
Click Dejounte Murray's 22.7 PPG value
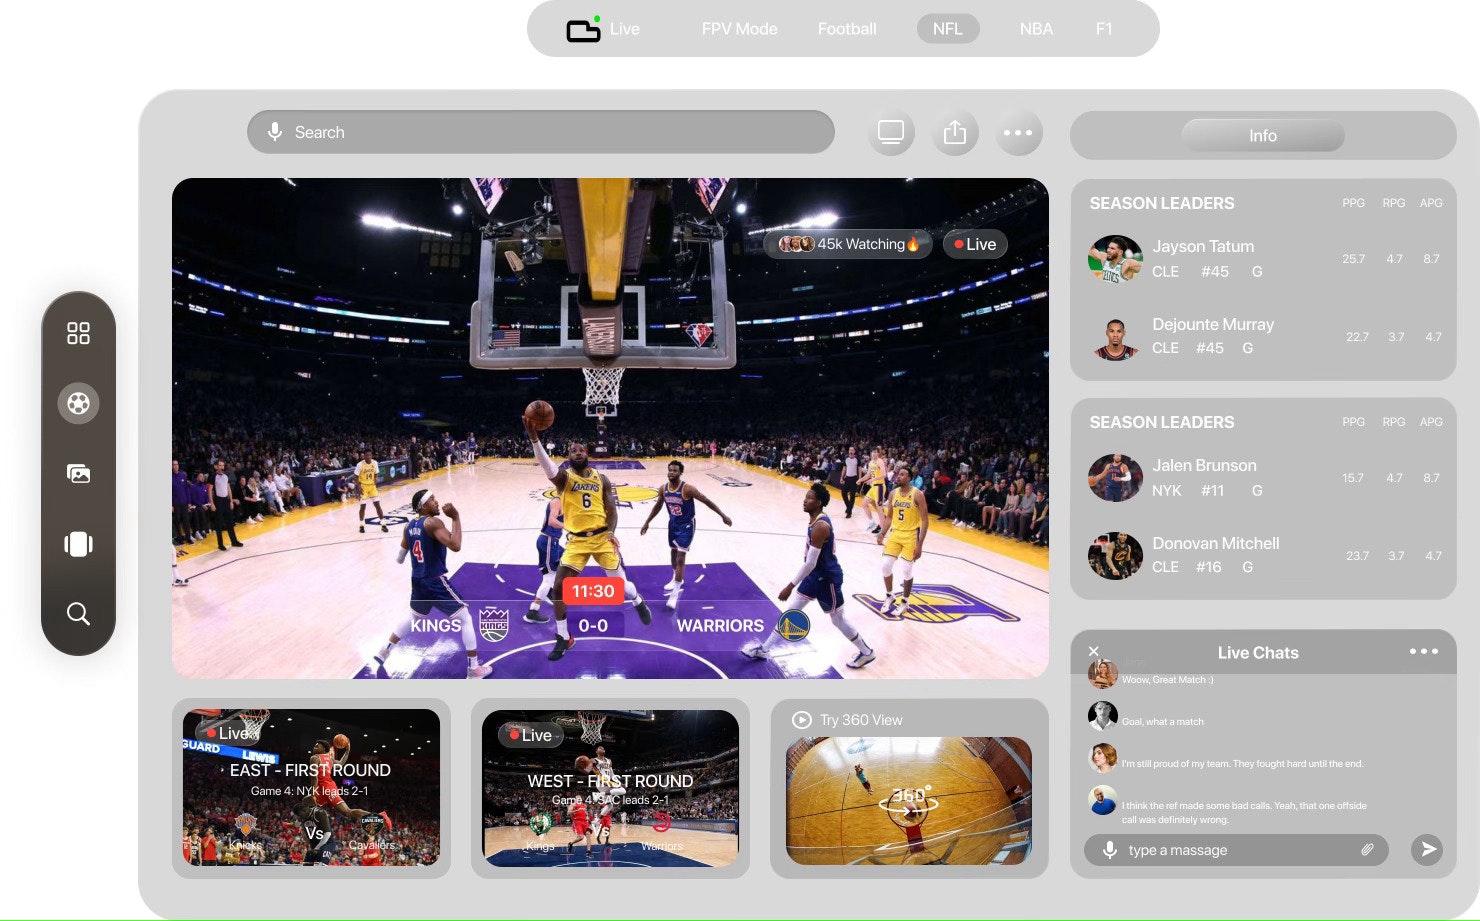1357,337
